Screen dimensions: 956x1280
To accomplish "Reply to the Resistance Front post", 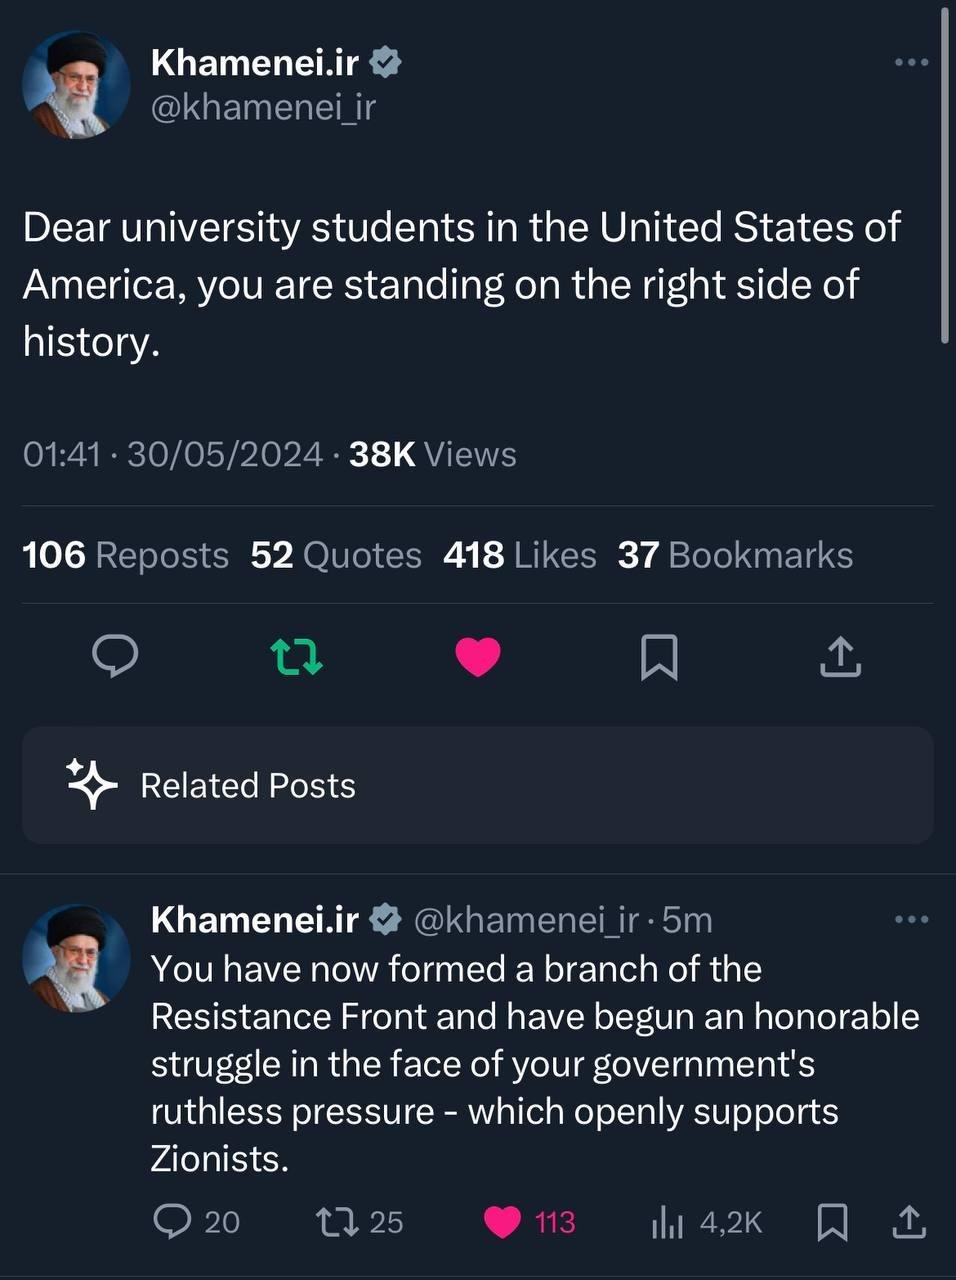I will tap(172, 1221).
